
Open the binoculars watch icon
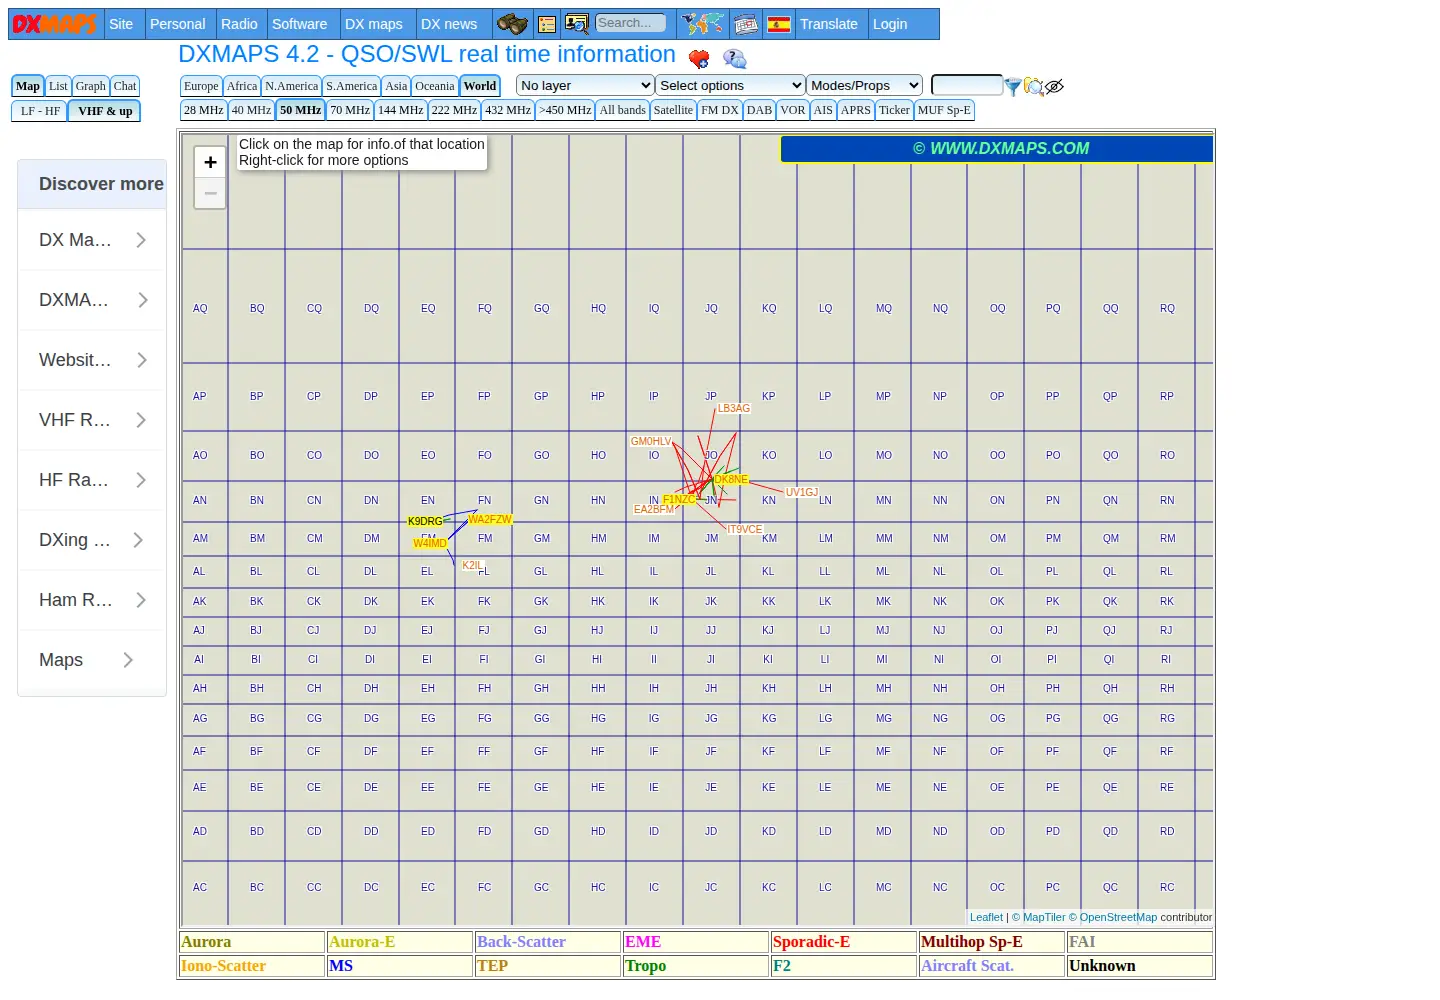pyautogui.click(x=512, y=24)
